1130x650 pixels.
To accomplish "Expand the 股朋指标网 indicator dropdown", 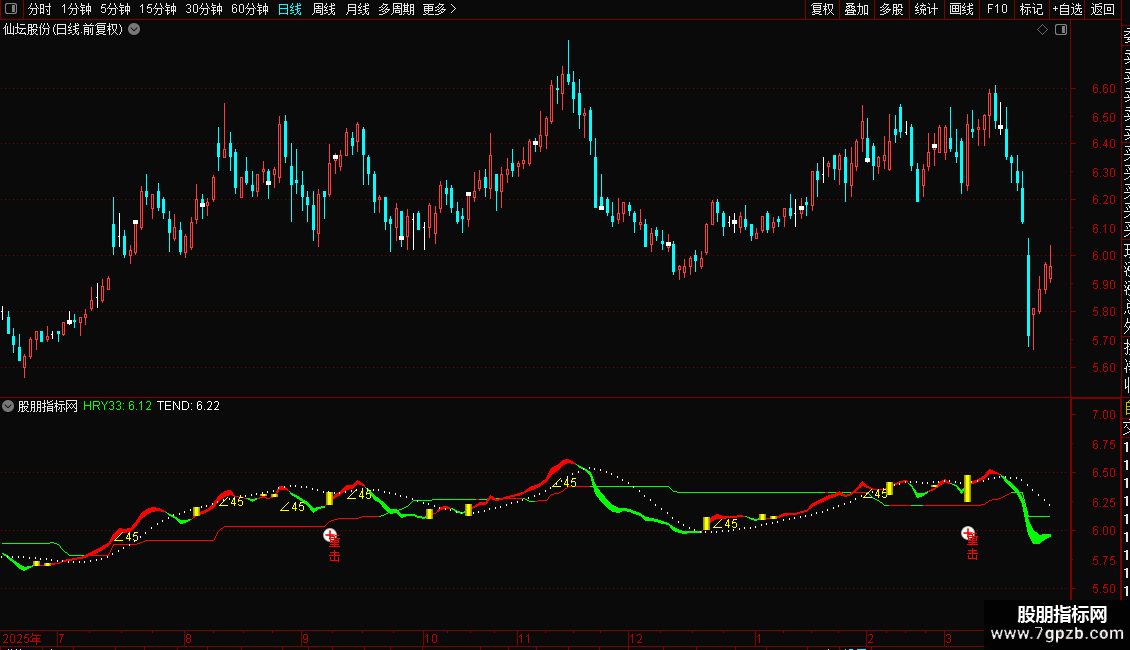I will 8,406.
